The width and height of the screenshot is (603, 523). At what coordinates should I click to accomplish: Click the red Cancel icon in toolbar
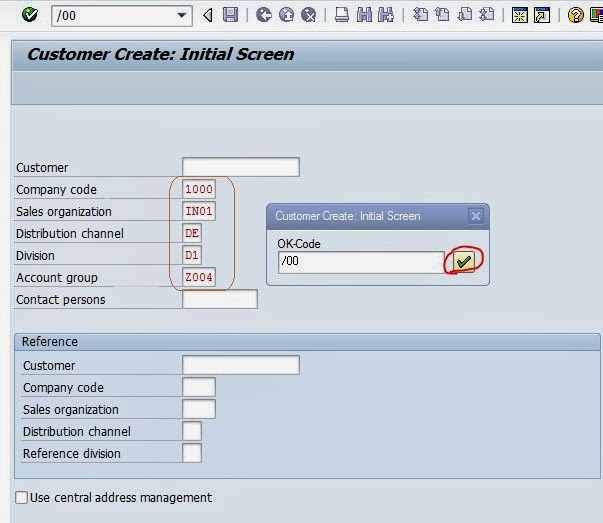click(309, 15)
